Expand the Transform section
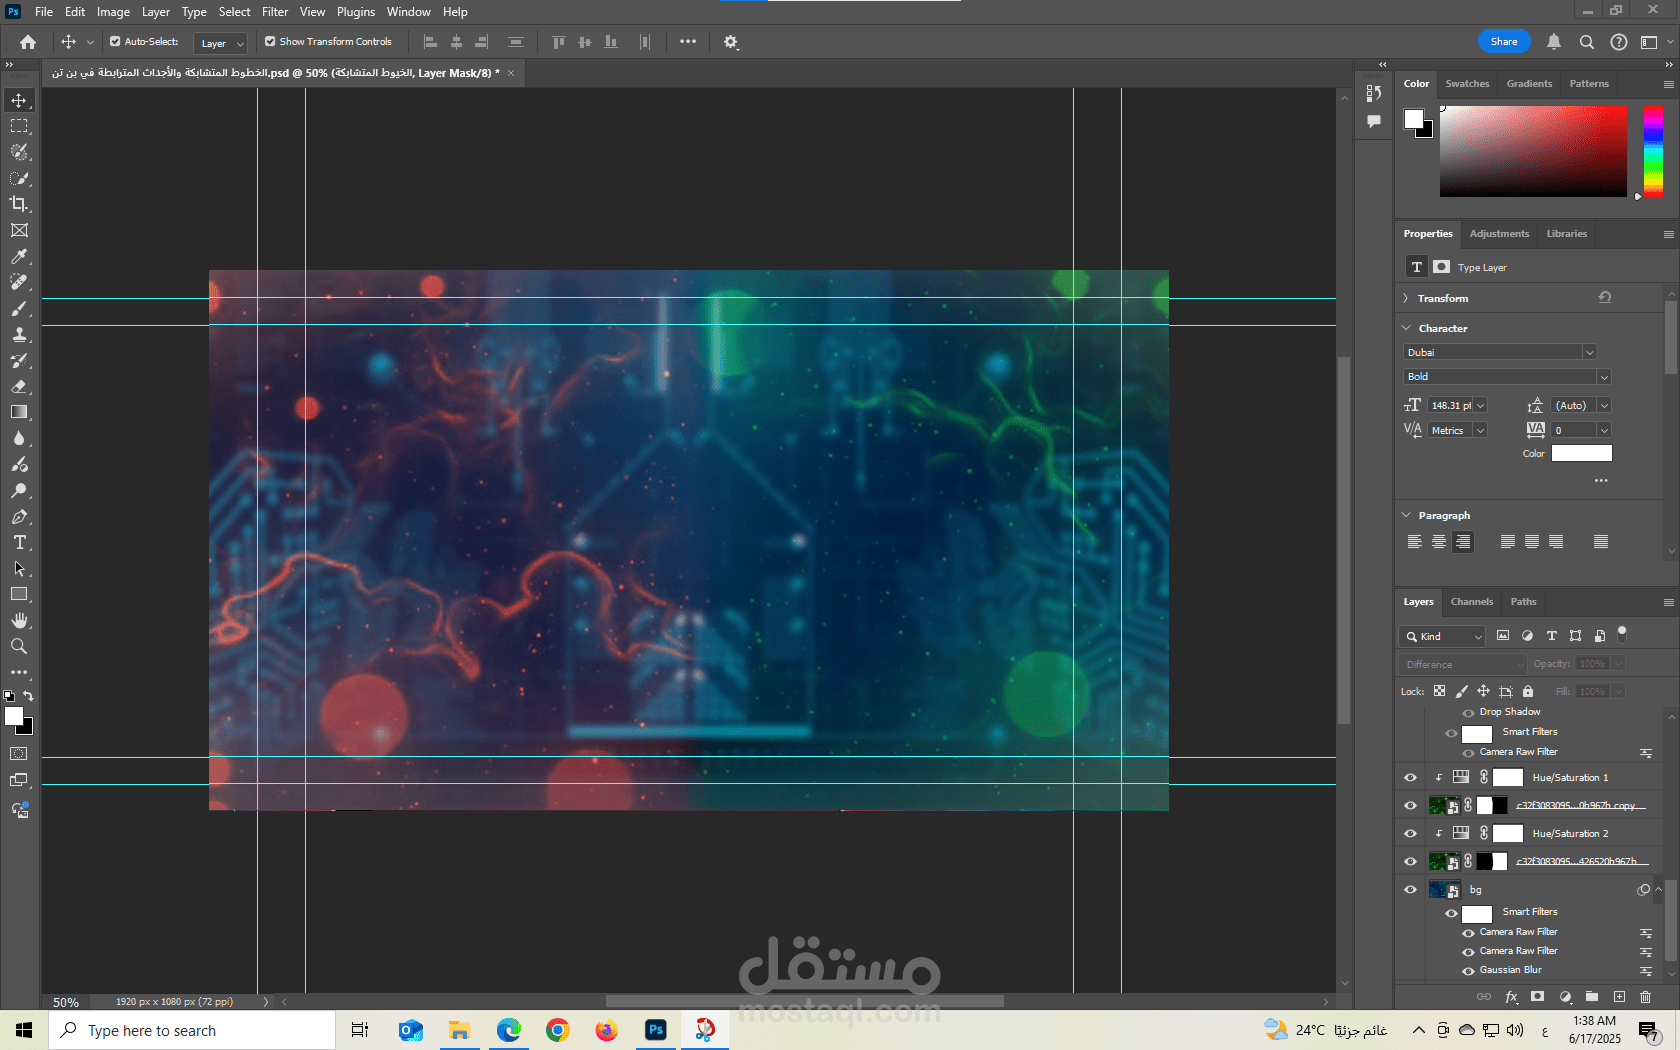The image size is (1680, 1050). coord(1406,298)
